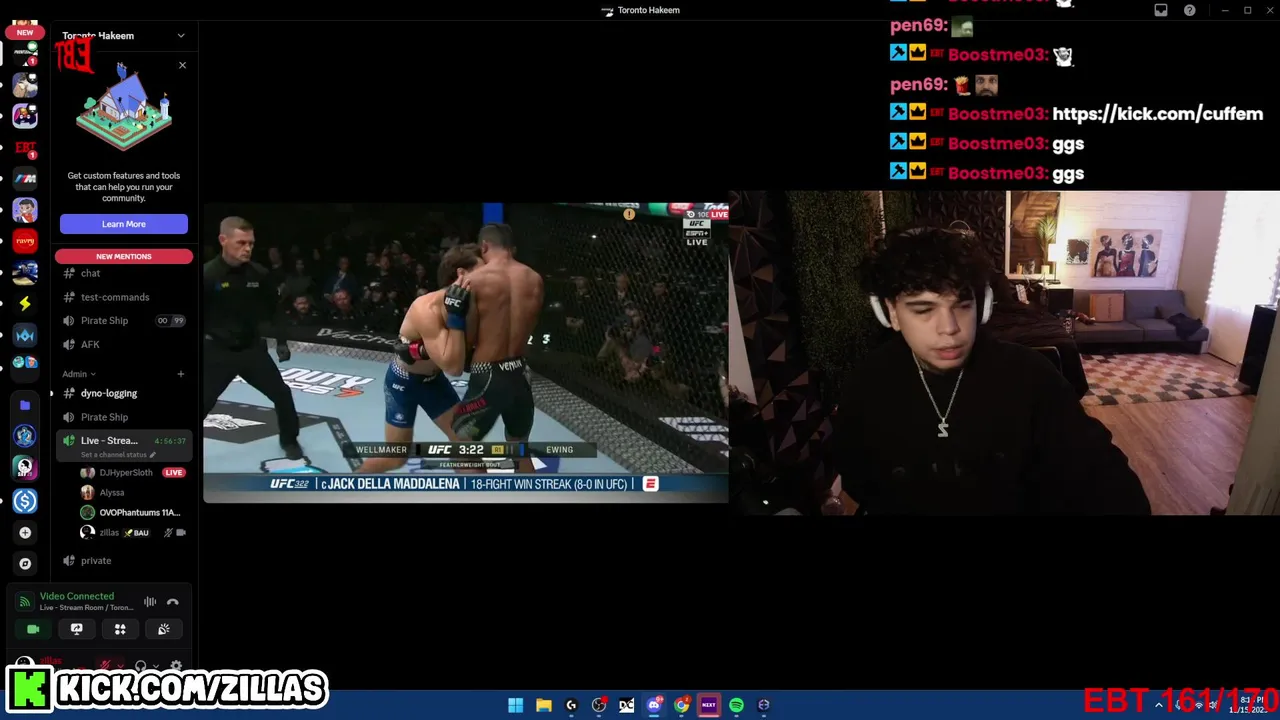1280x720 pixels.
Task: Open the EBT server icon in sidebar
Action: click(25, 148)
